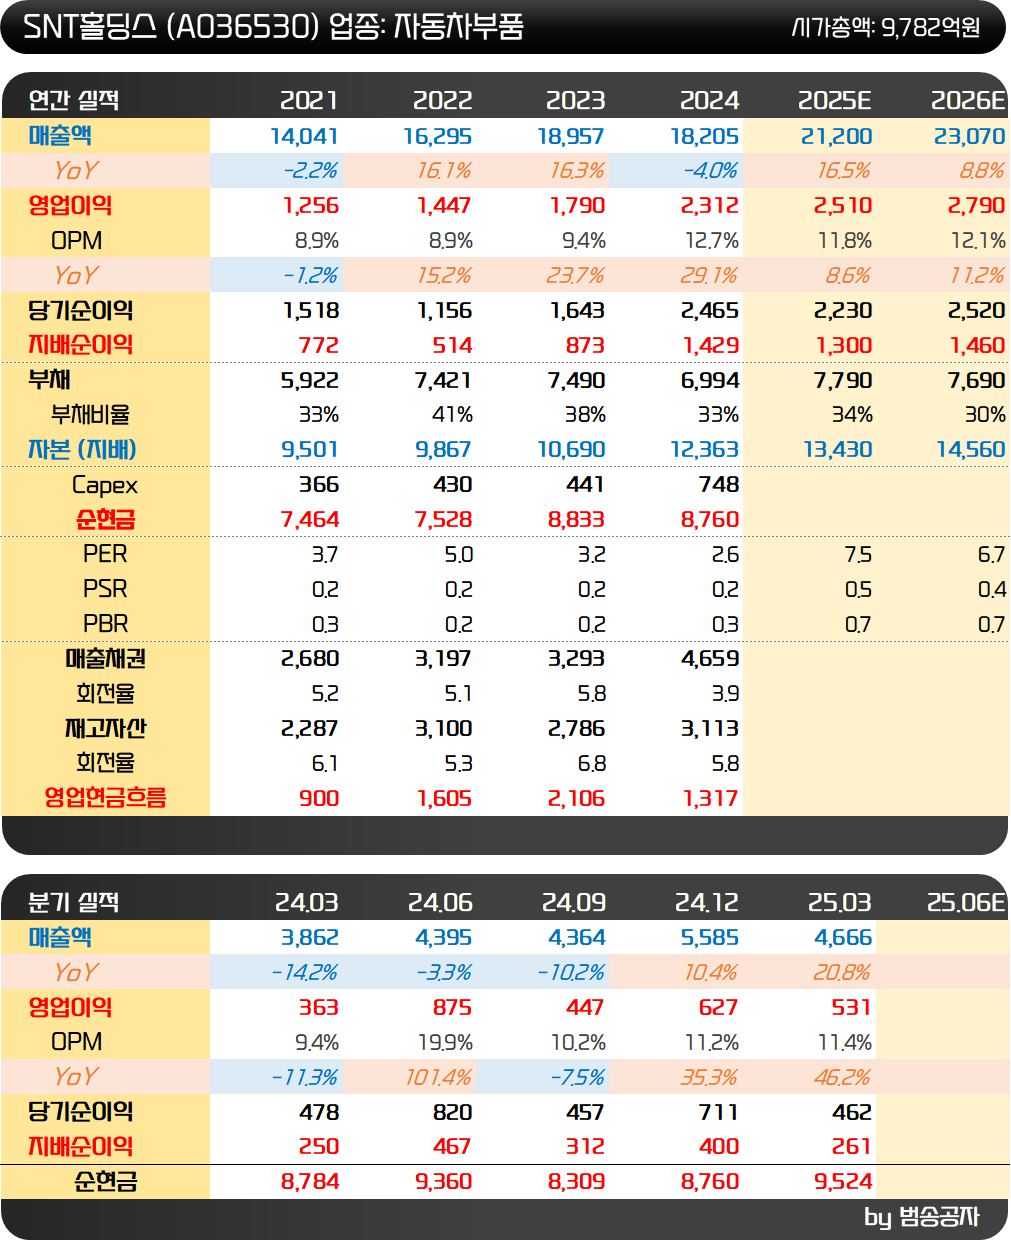Click 2025E PER value 7.5

(x=858, y=555)
